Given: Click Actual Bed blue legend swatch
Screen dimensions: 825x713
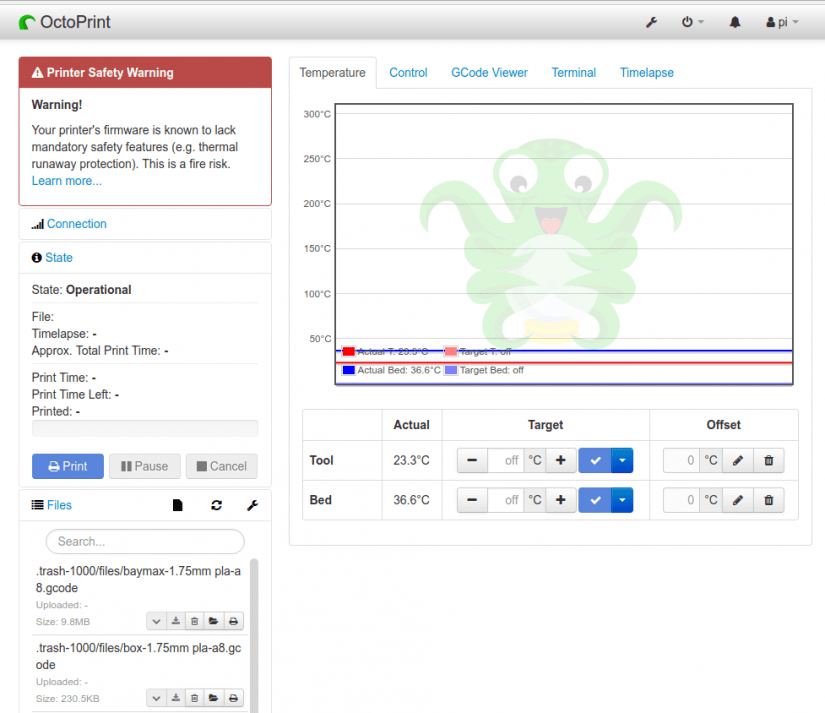Looking at the screenshot, I should click(x=348, y=370).
